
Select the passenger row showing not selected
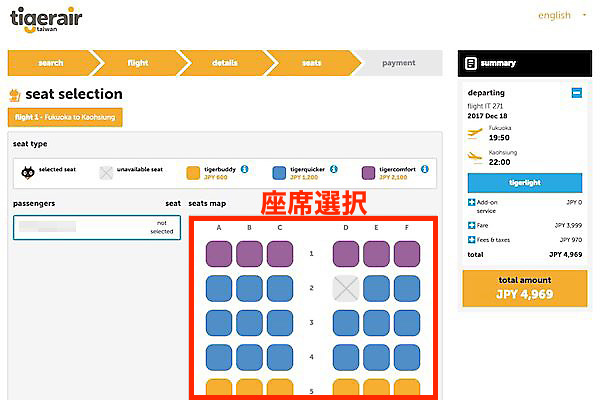click(x=97, y=227)
